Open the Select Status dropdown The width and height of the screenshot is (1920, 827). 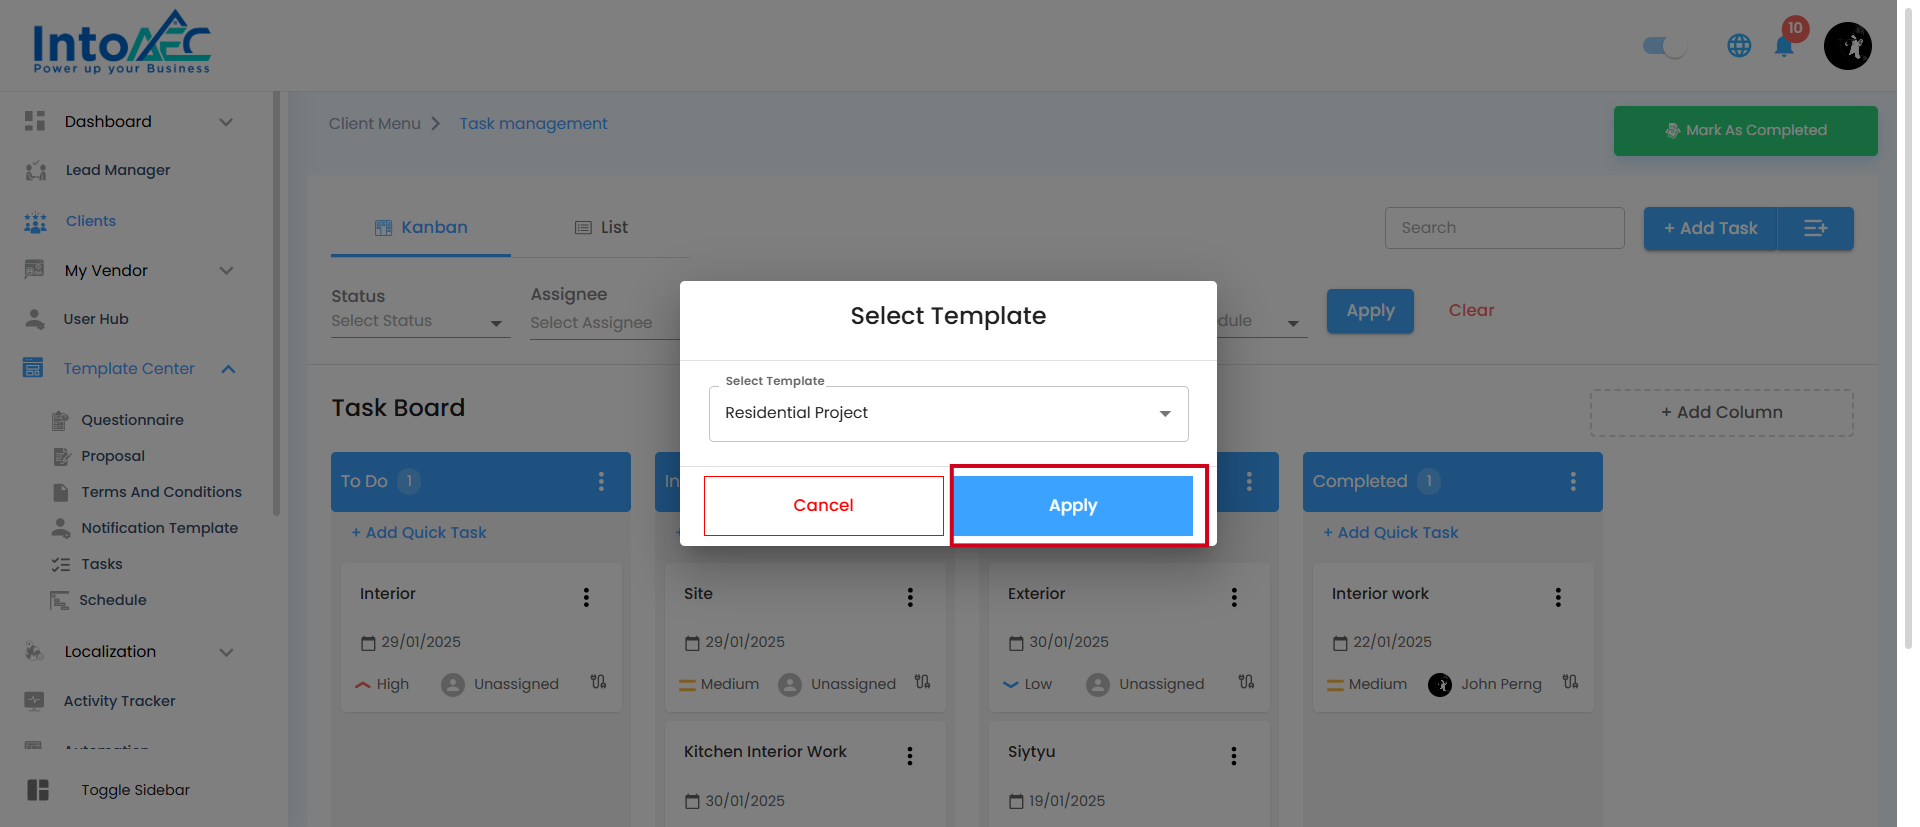pyautogui.click(x=420, y=321)
